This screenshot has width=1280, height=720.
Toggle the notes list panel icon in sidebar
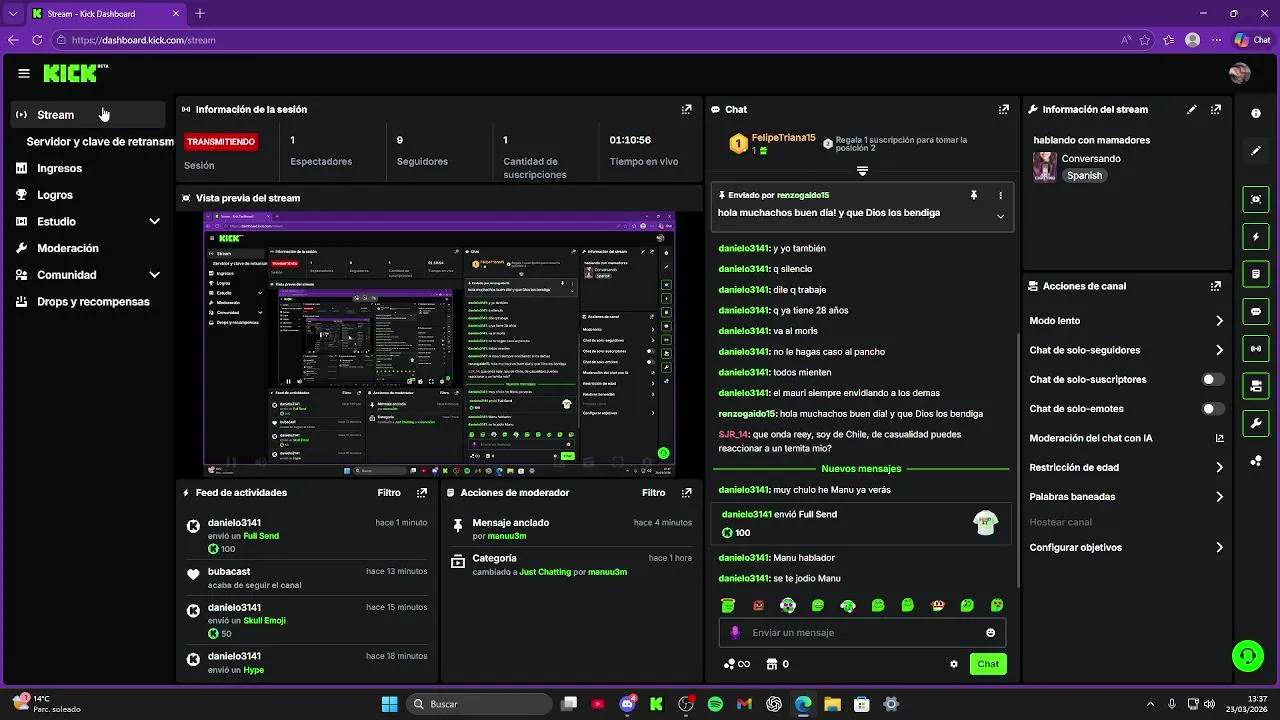[x=1256, y=274]
